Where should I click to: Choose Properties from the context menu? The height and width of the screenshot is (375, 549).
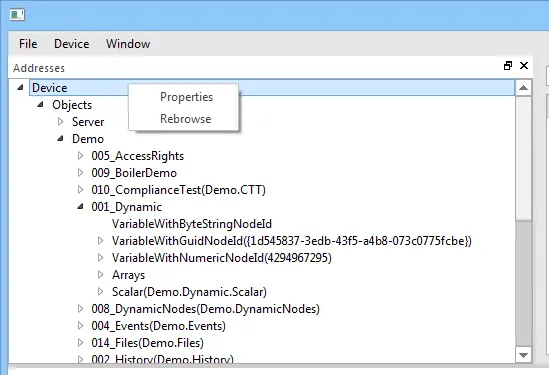coord(186,97)
